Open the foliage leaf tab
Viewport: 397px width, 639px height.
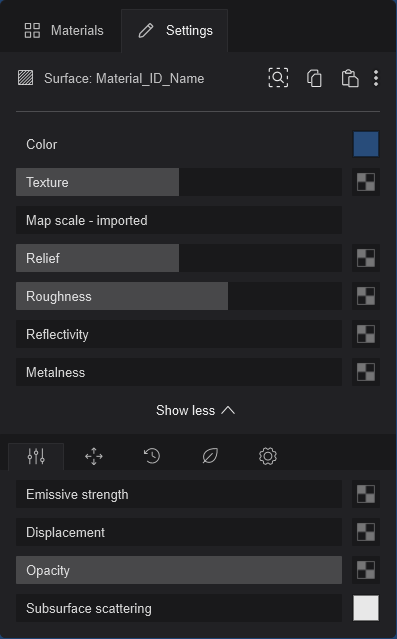click(210, 456)
